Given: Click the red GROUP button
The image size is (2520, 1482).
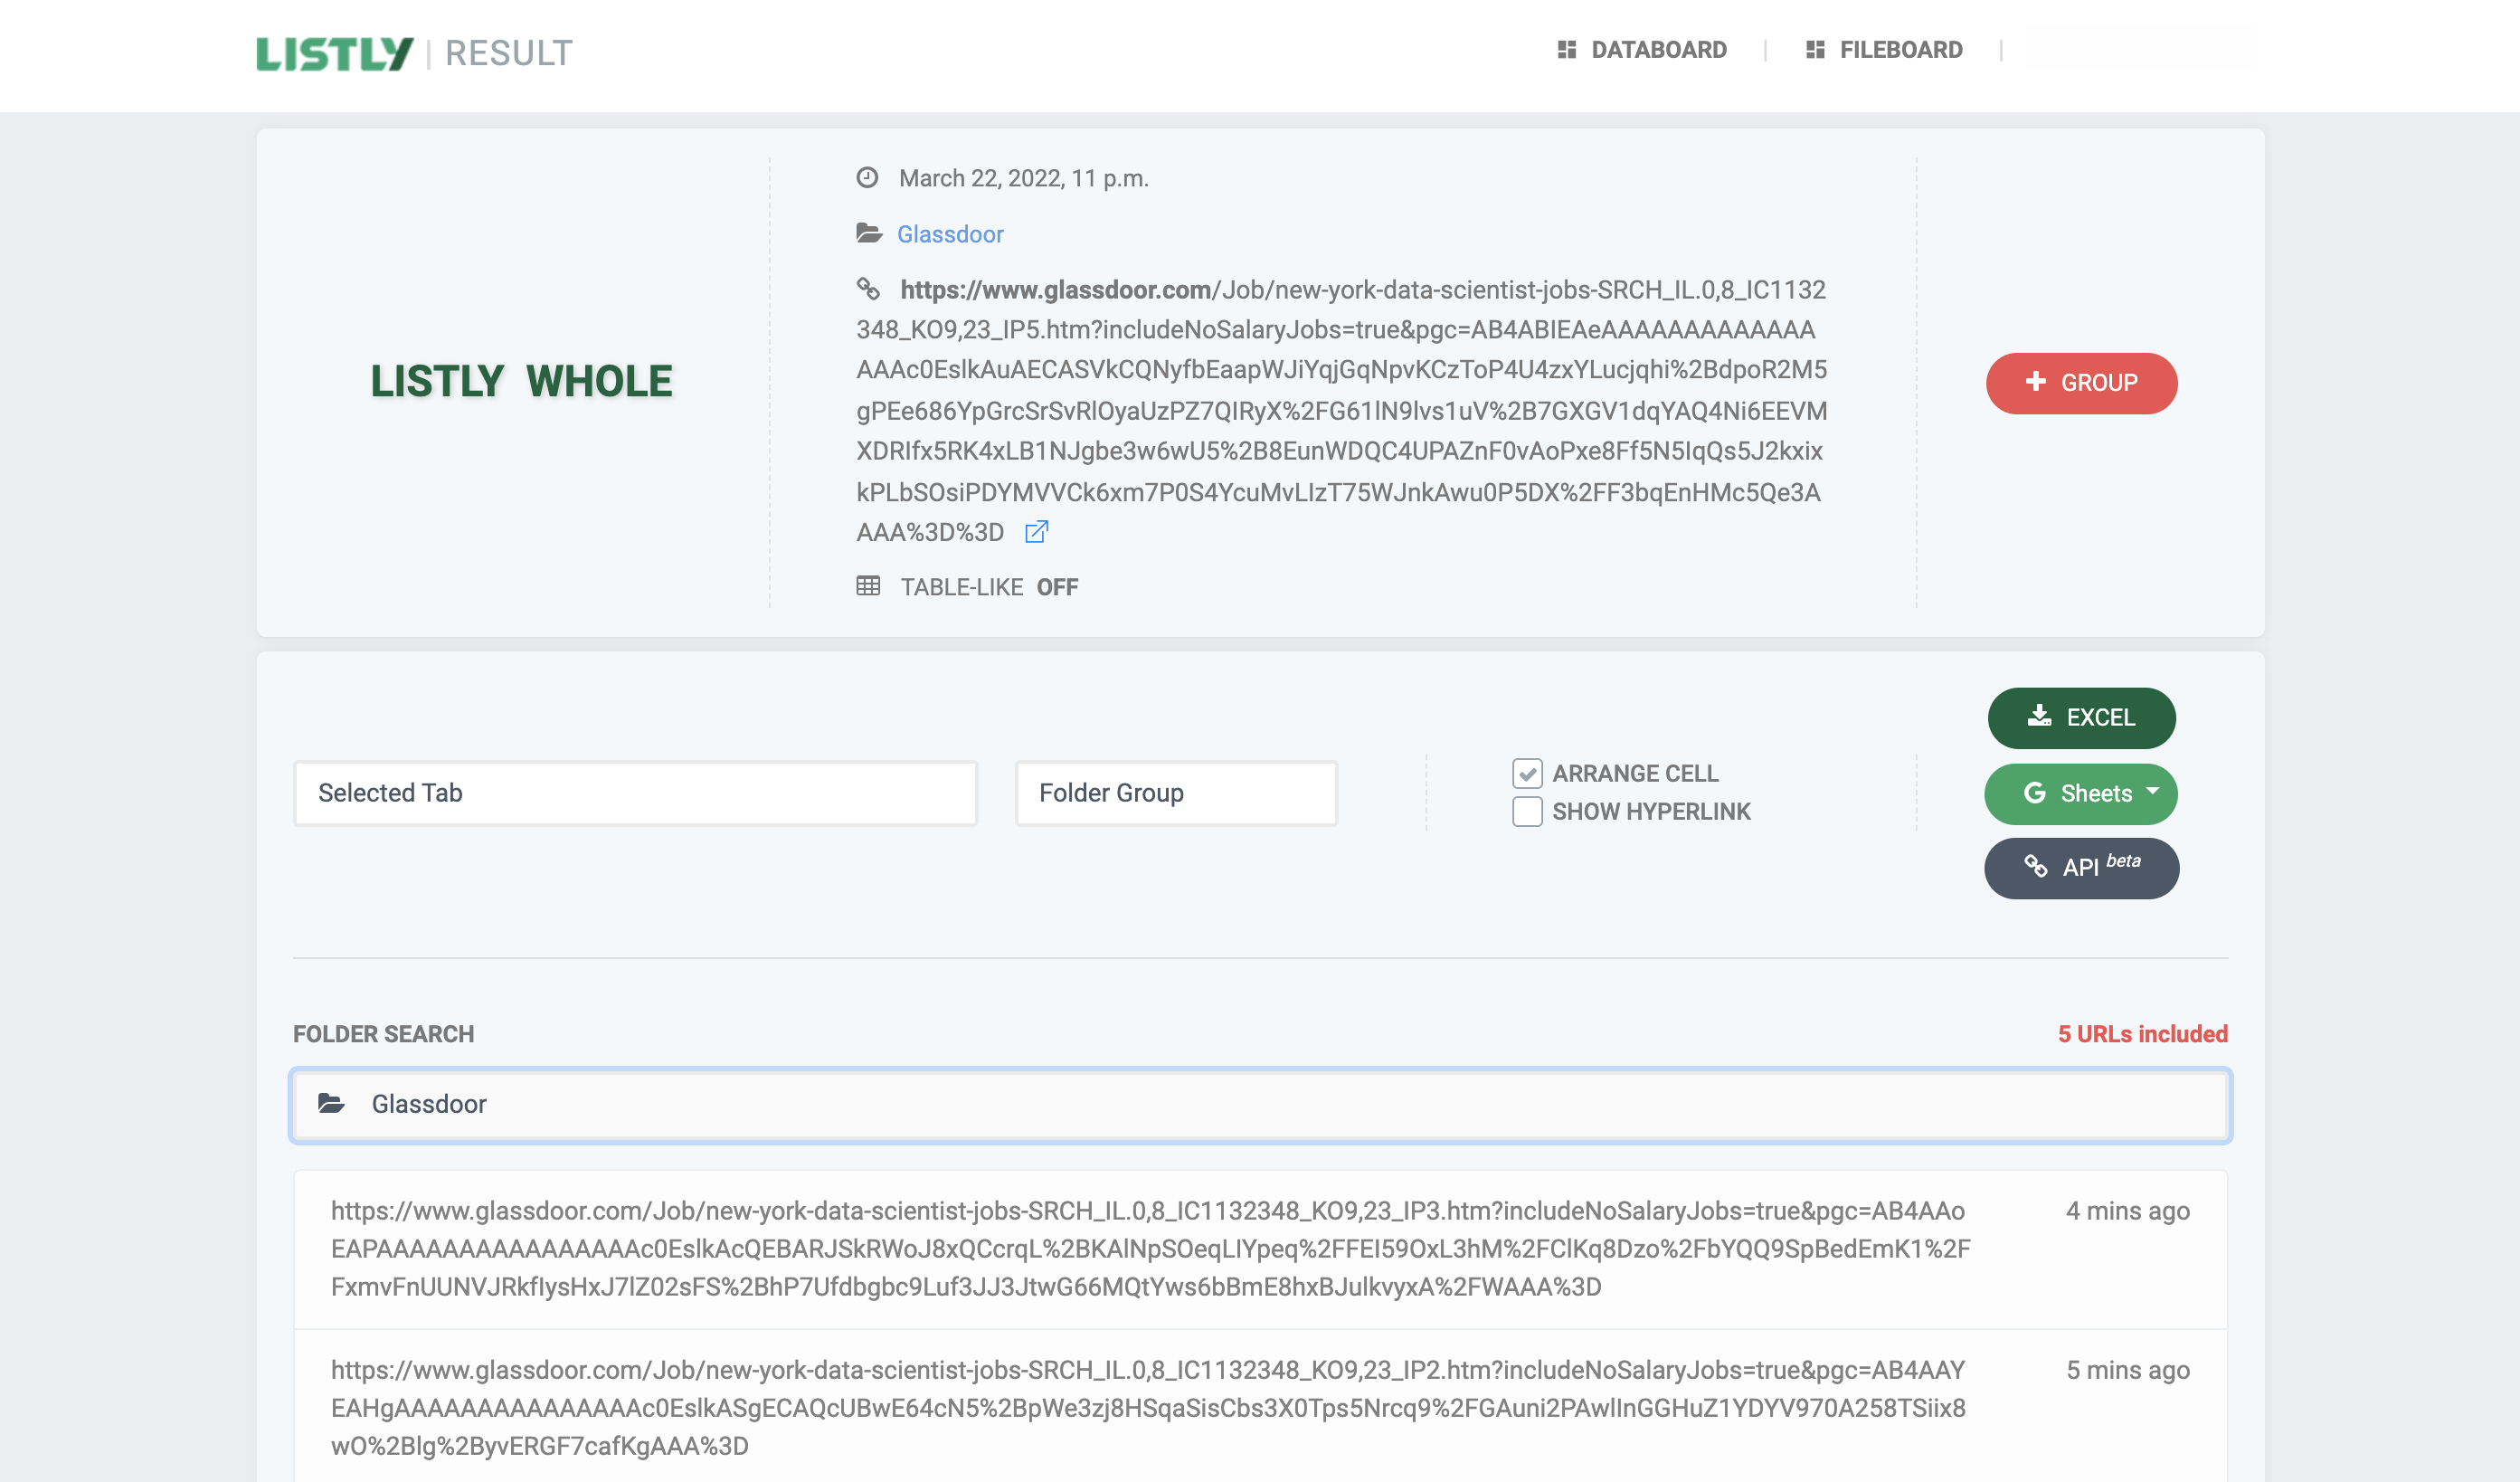Looking at the screenshot, I should pos(2081,383).
